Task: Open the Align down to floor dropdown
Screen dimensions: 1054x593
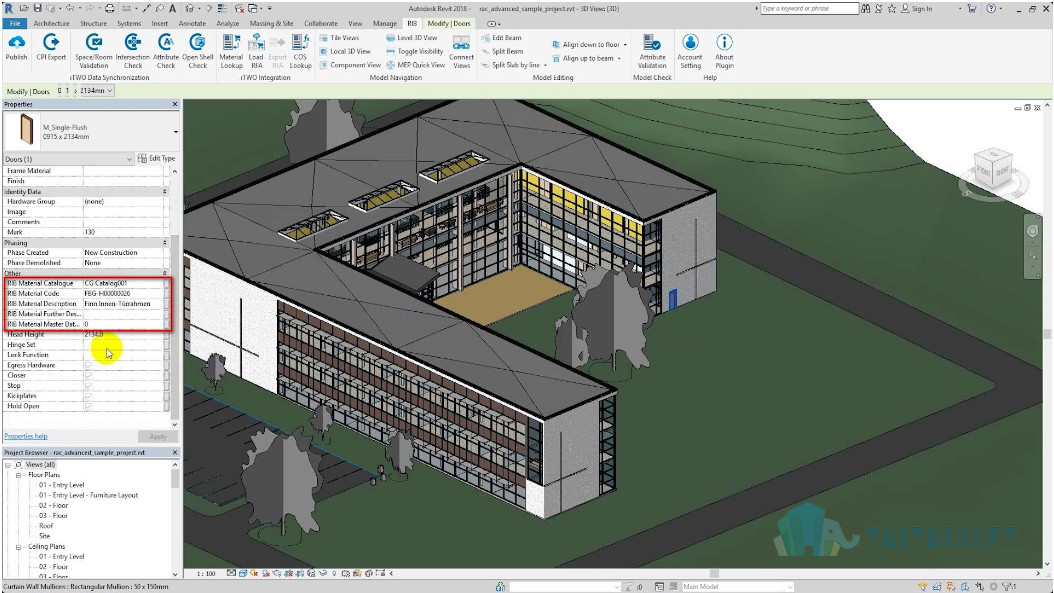Action: (x=625, y=45)
